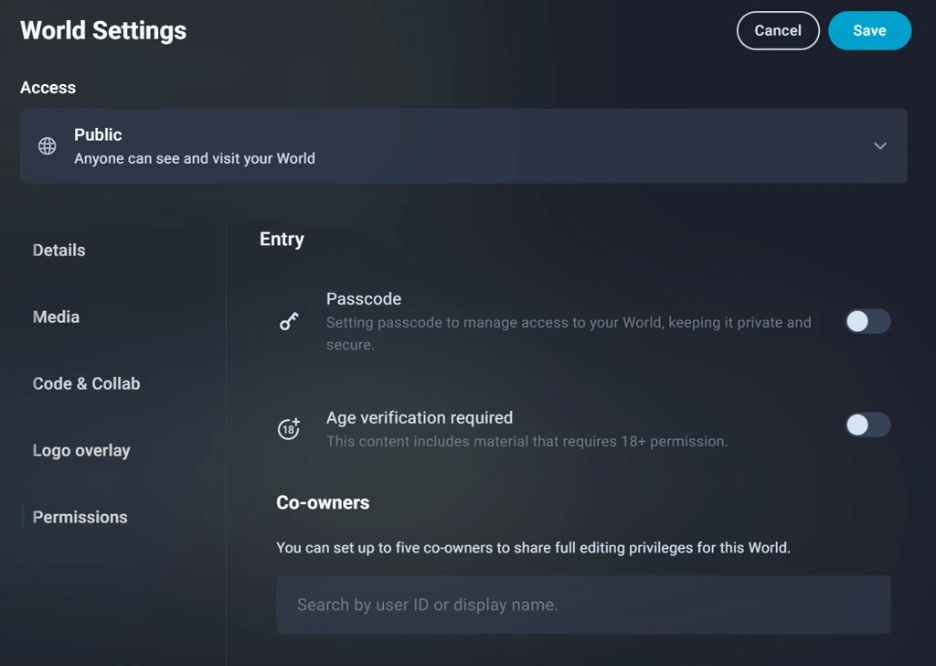Image resolution: width=936 pixels, height=666 pixels.
Task: Save the World Settings
Action: (x=869, y=30)
